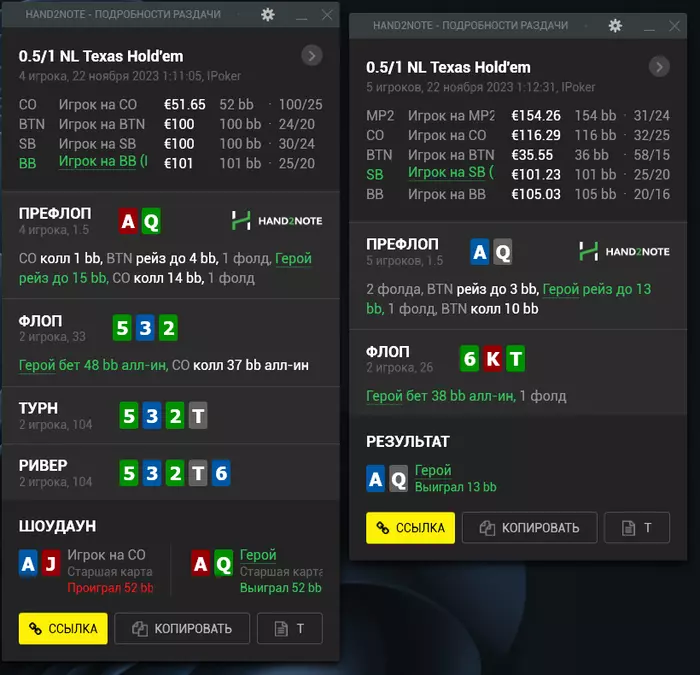700x675 pixels.
Task: Click blue Ace card in right result section
Action: 375,479
